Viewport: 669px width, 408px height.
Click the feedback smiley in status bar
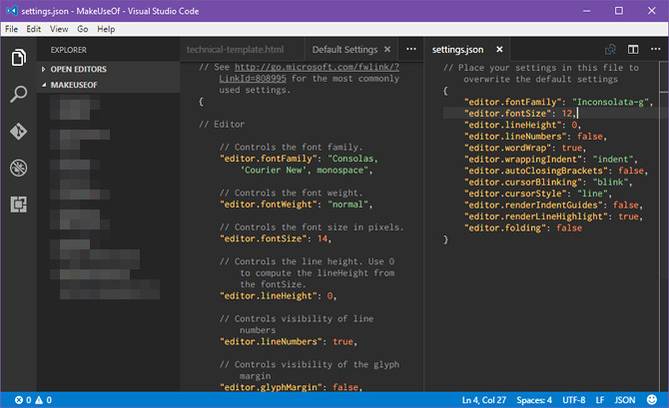click(652, 399)
